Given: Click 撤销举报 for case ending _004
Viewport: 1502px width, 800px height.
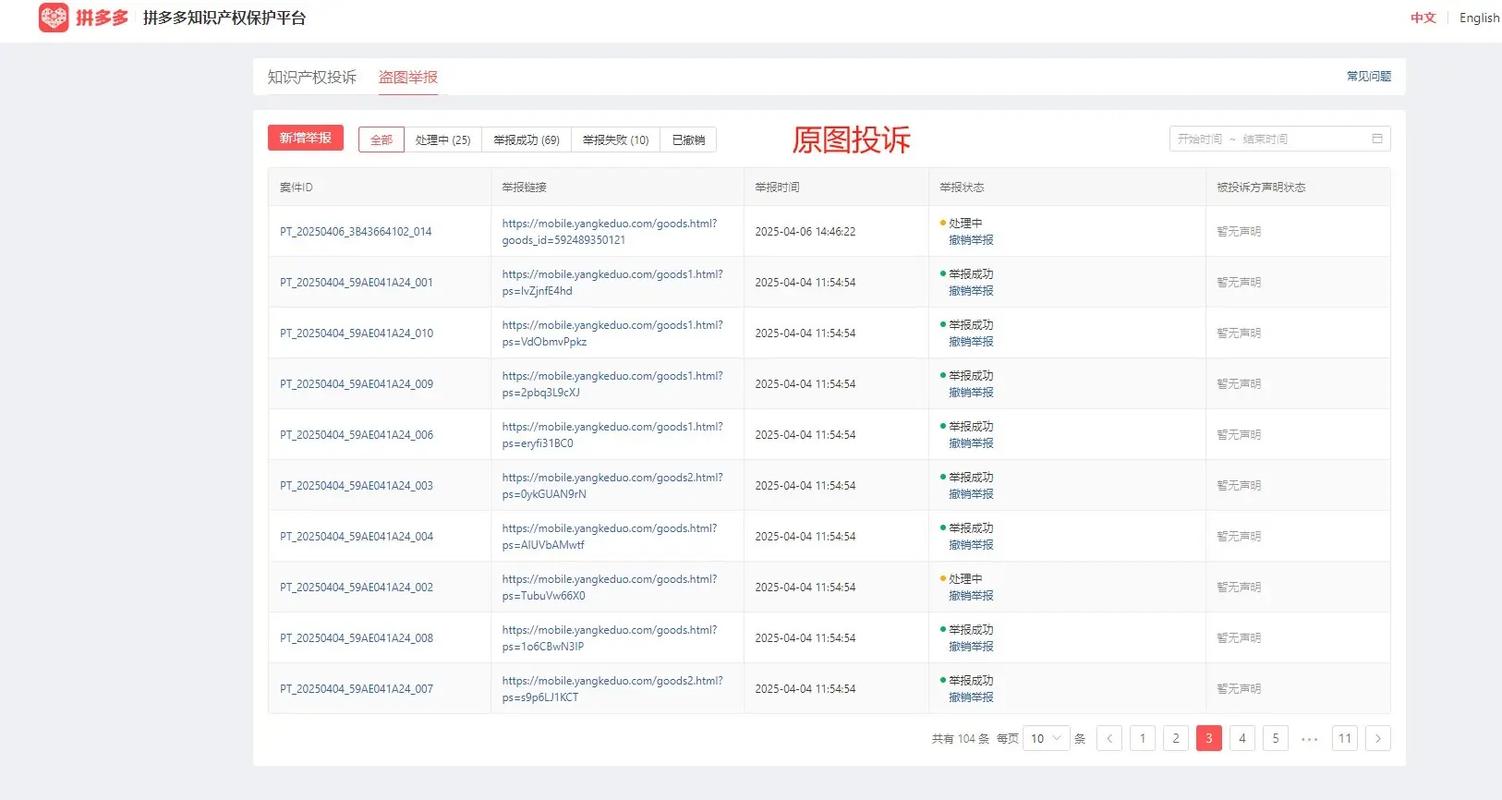Looking at the screenshot, I should click(971, 545).
